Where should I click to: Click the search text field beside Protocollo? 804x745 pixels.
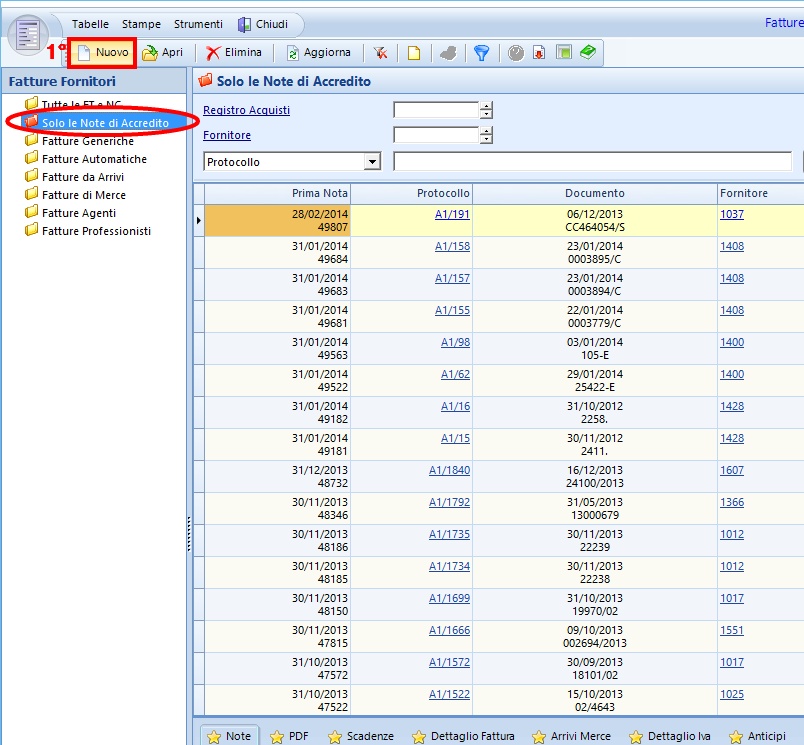(592, 161)
